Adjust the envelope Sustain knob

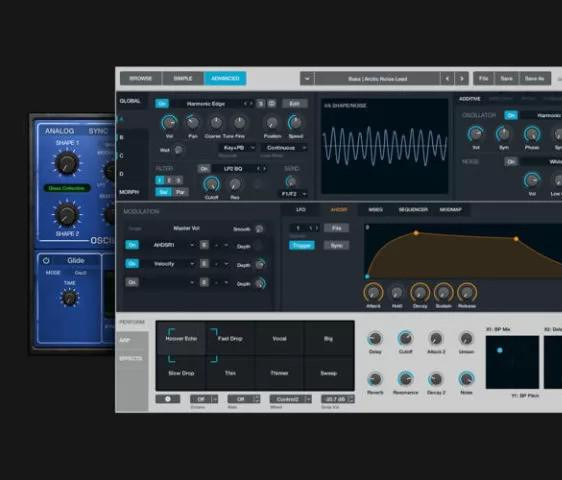(443, 293)
